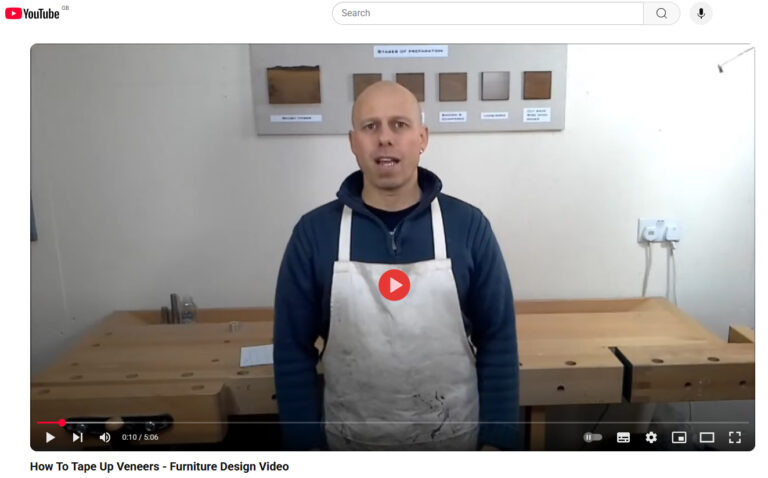Mute the video with the speaker icon

click(x=105, y=437)
